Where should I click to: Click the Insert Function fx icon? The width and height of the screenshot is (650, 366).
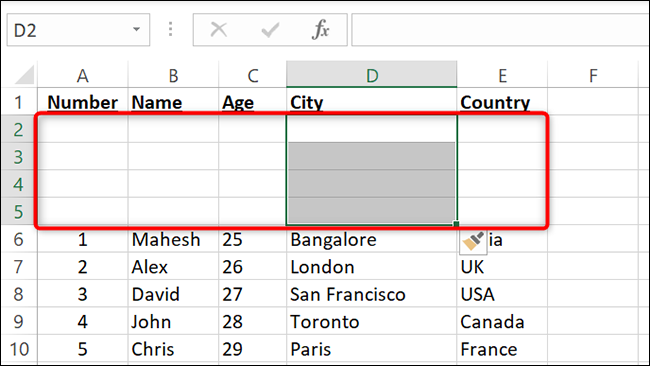tap(320, 30)
